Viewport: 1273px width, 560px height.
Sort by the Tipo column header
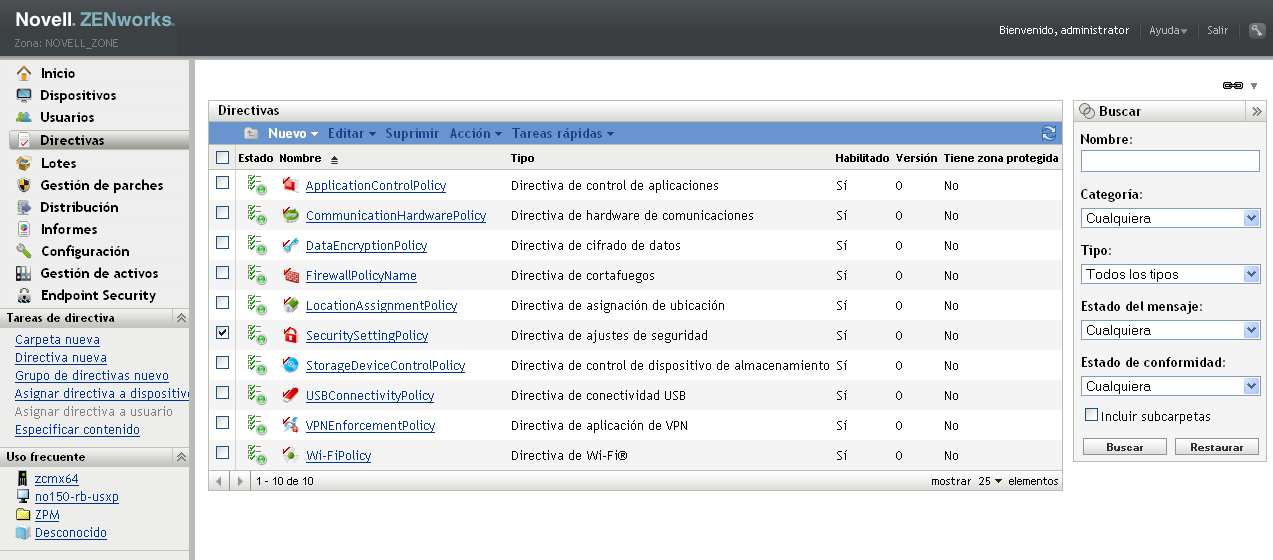coord(522,158)
